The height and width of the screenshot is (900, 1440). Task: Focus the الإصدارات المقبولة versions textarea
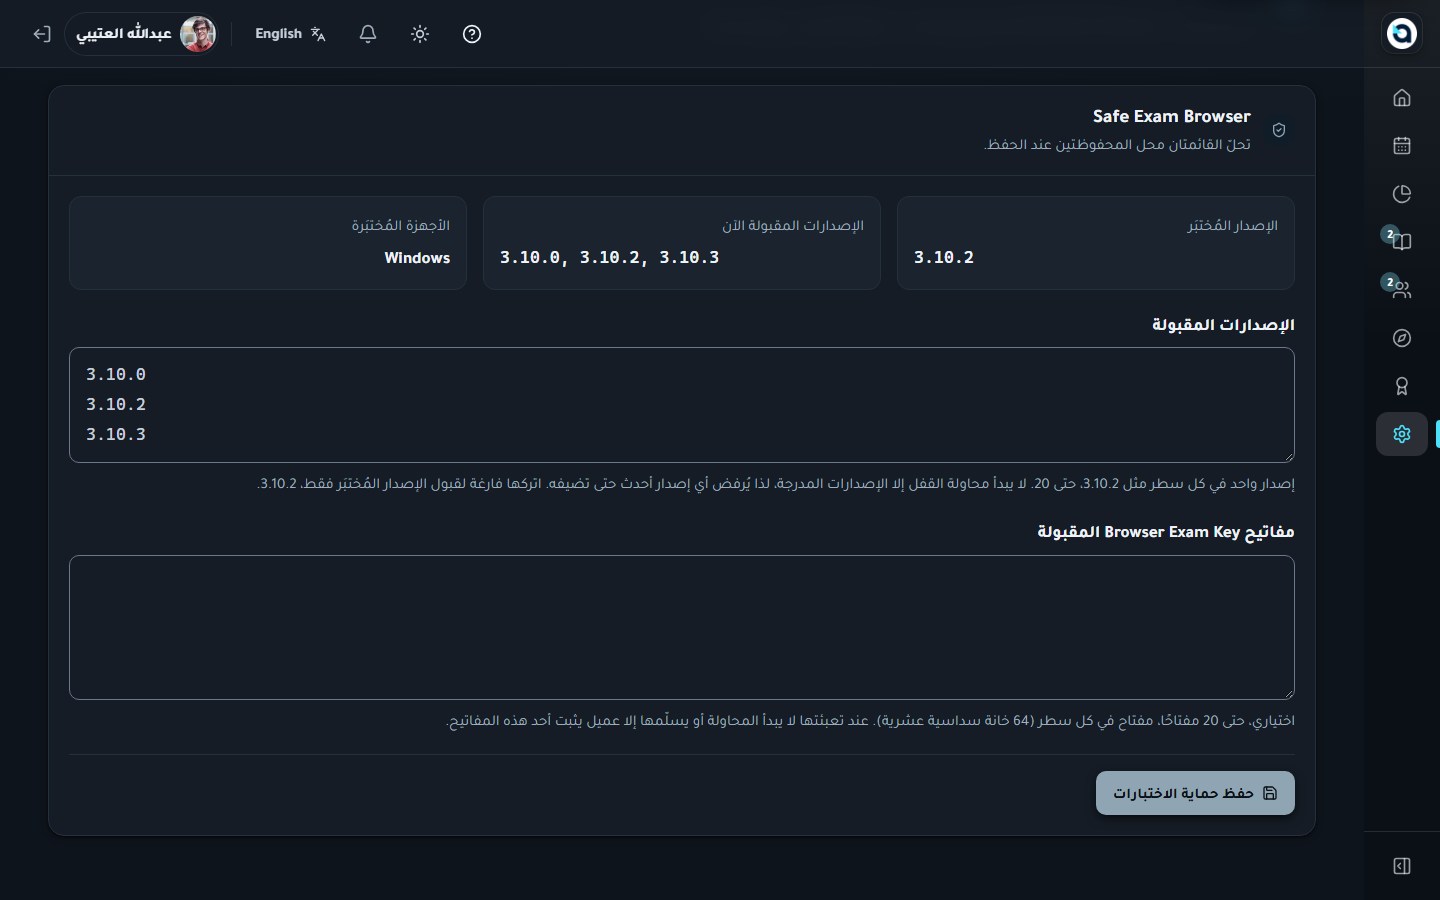(682, 405)
